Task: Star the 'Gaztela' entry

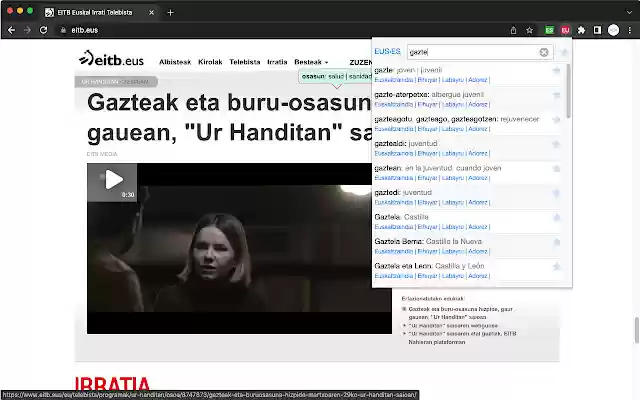Action: pyautogui.click(x=556, y=218)
